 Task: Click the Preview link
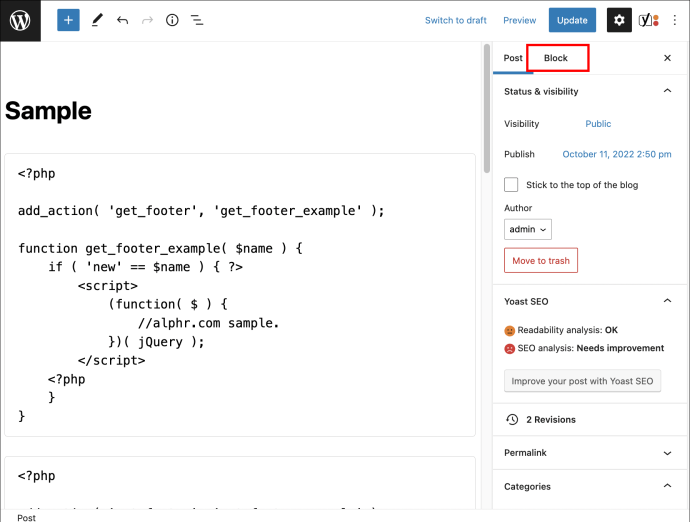520,20
